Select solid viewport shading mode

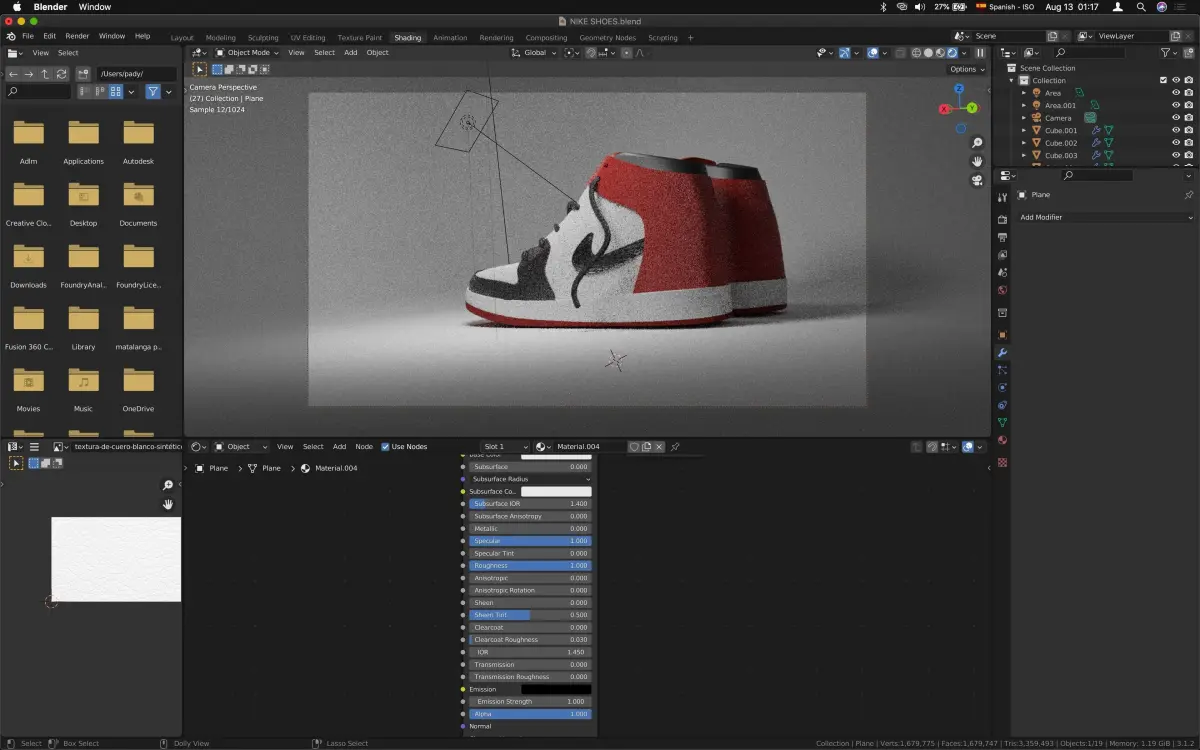tap(928, 53)
